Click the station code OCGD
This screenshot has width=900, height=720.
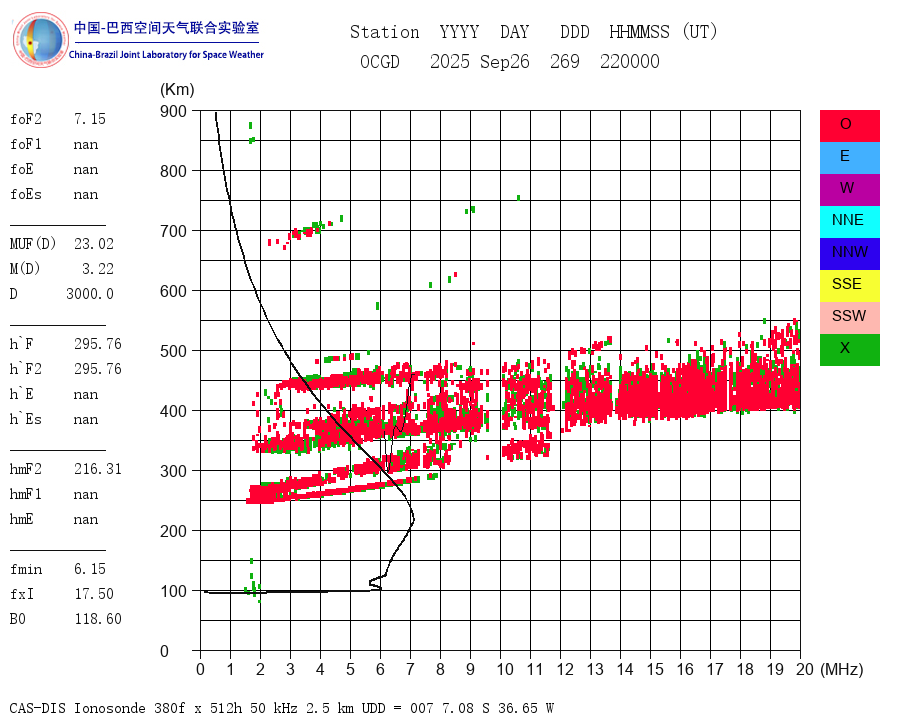click(x=379, y=61)
